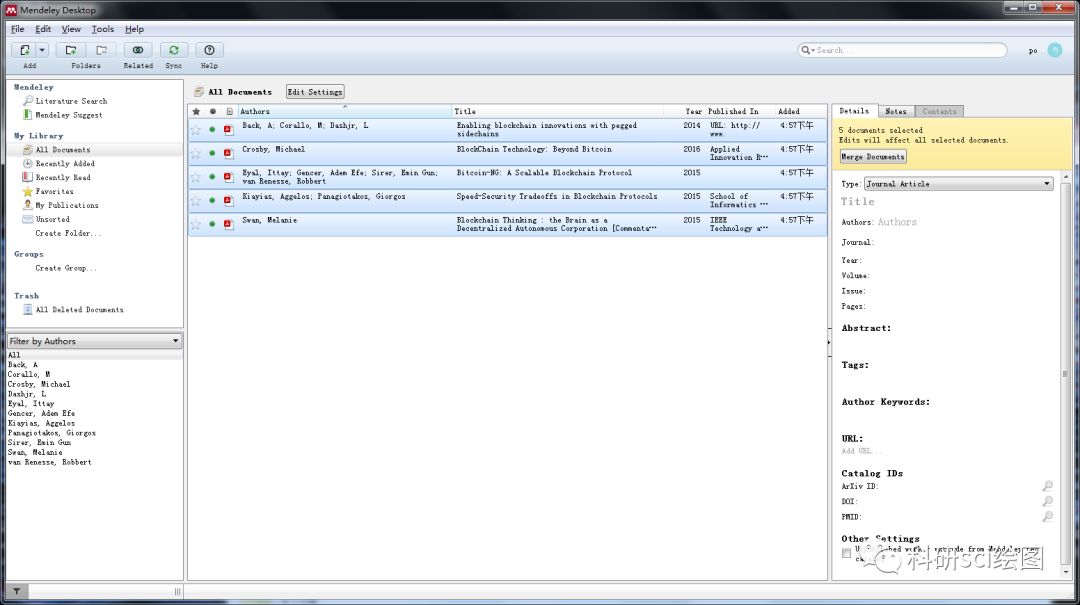Show Recently Read documents
Image resolution: width=1080 pixels, height=605 pixels.
tap(63, 177)
